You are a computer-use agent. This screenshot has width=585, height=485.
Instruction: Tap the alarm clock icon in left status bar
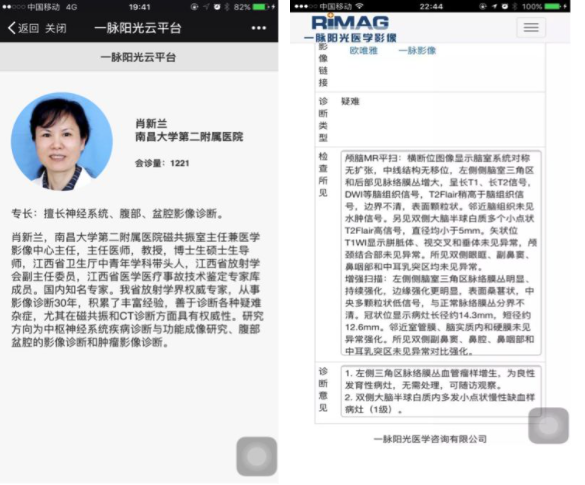pos(217,7)
